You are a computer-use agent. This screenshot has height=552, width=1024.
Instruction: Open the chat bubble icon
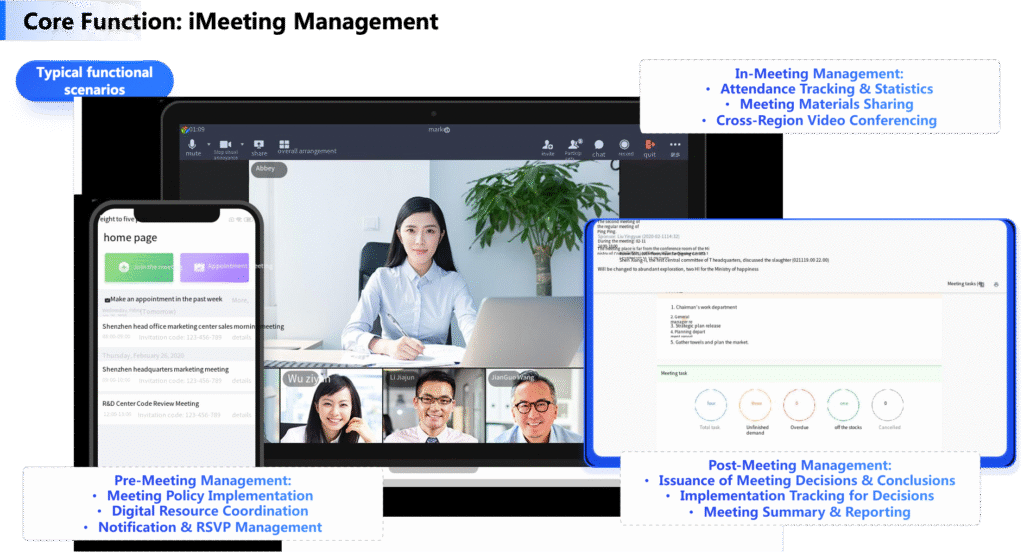click(x=598, y=144)
